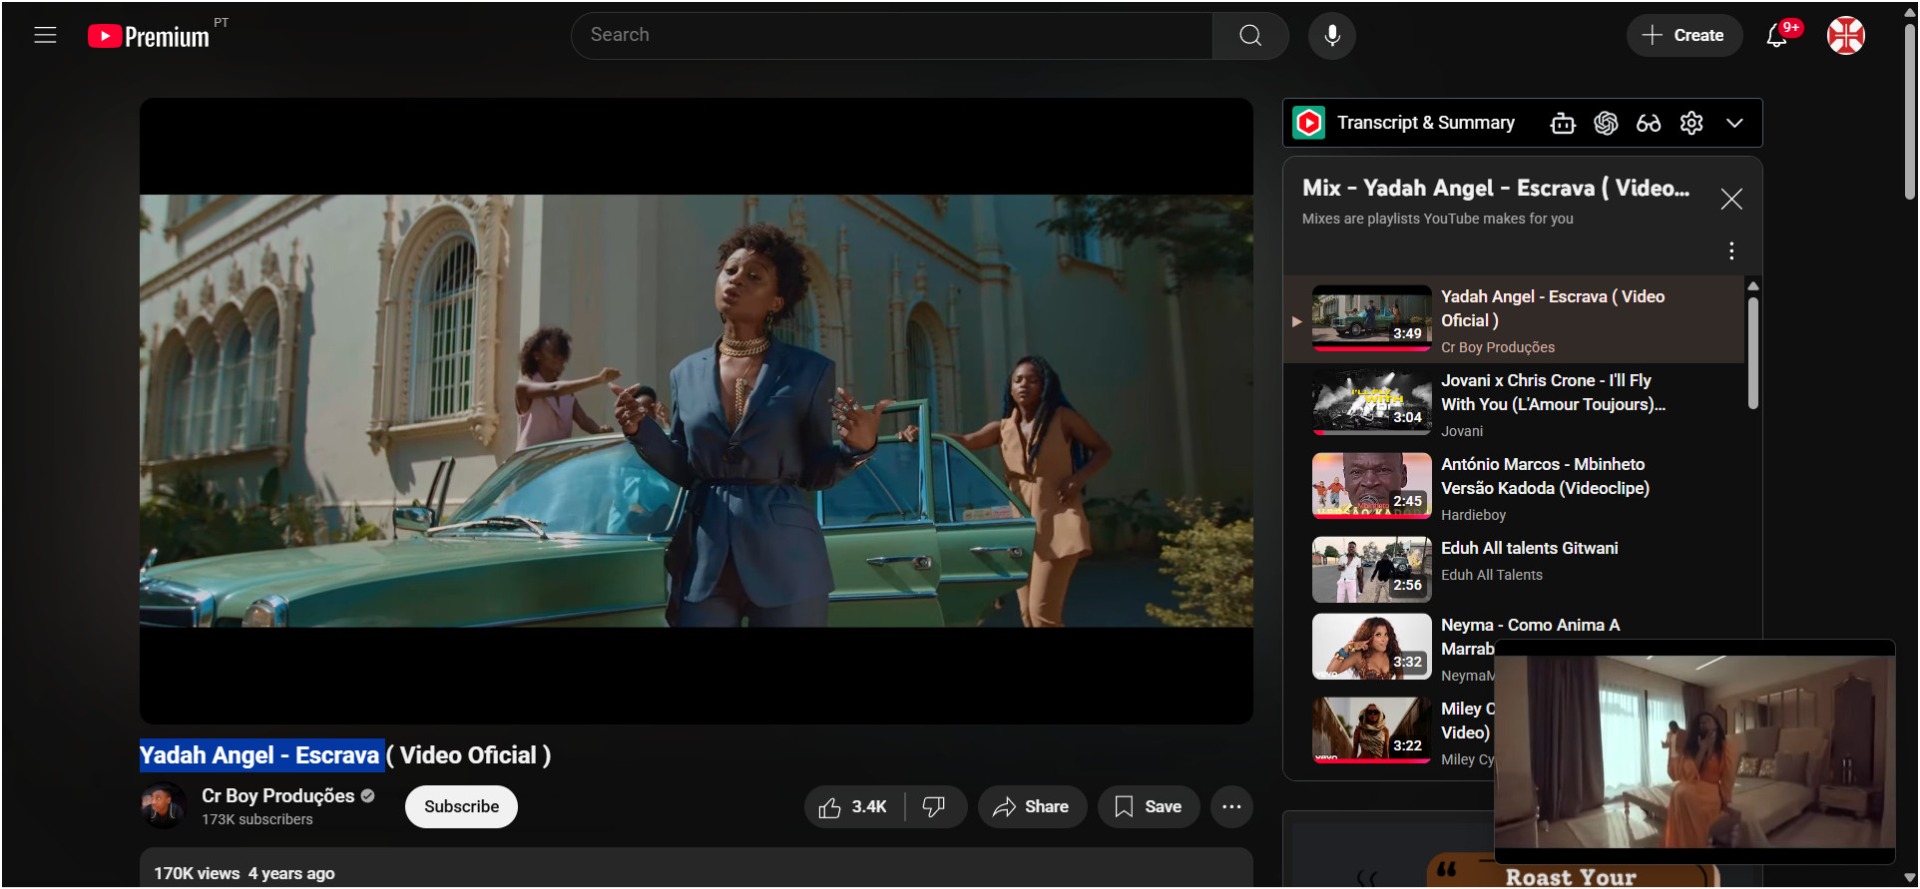Viewport: 1920px width, 889px height.
Task: Open Cr Boy Produções channel name
Action: 278,796
